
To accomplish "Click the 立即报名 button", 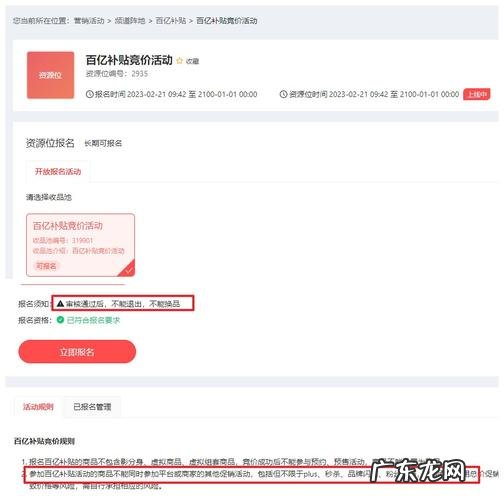I will click(x=77, y=352).
